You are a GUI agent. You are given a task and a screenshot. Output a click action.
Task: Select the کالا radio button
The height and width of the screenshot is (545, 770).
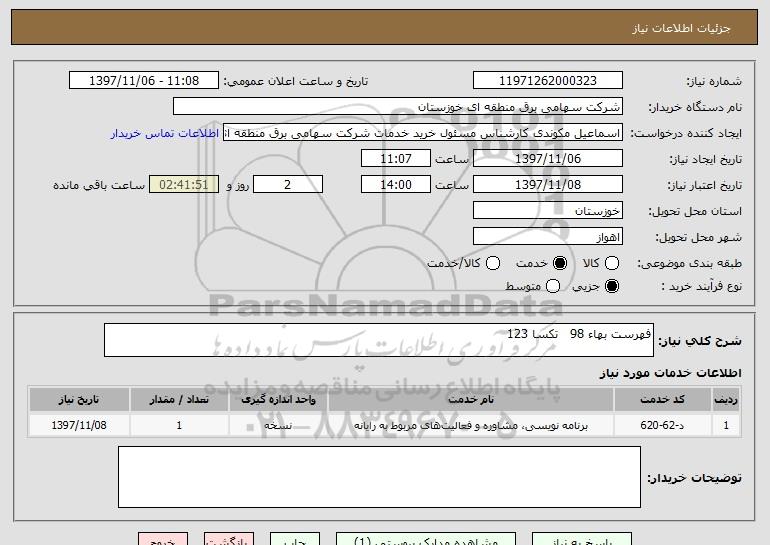coord(613,263)
